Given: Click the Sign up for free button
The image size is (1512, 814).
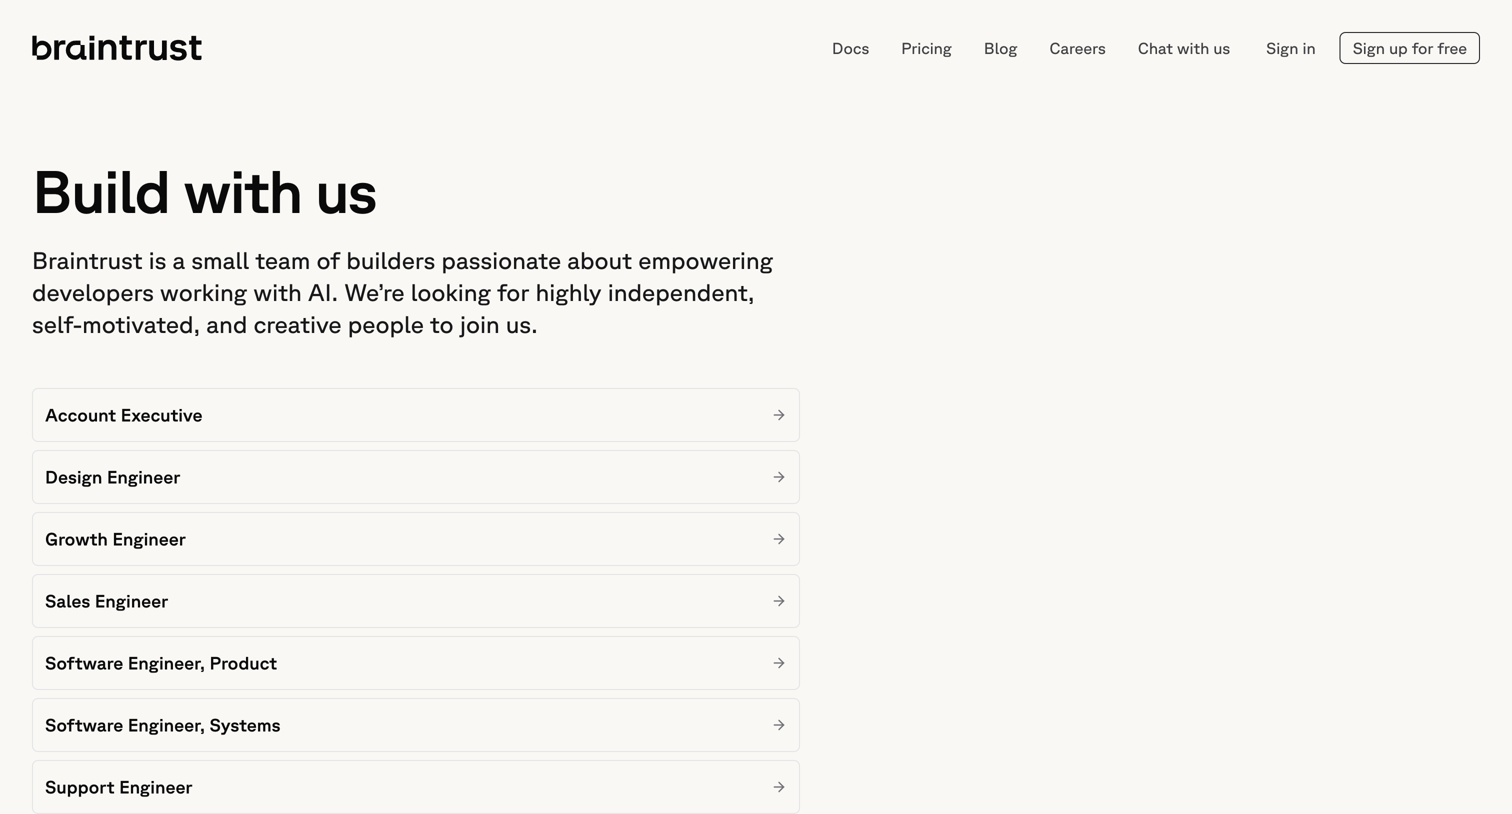Looking at the screenshot, I should tap(1409, 48).
